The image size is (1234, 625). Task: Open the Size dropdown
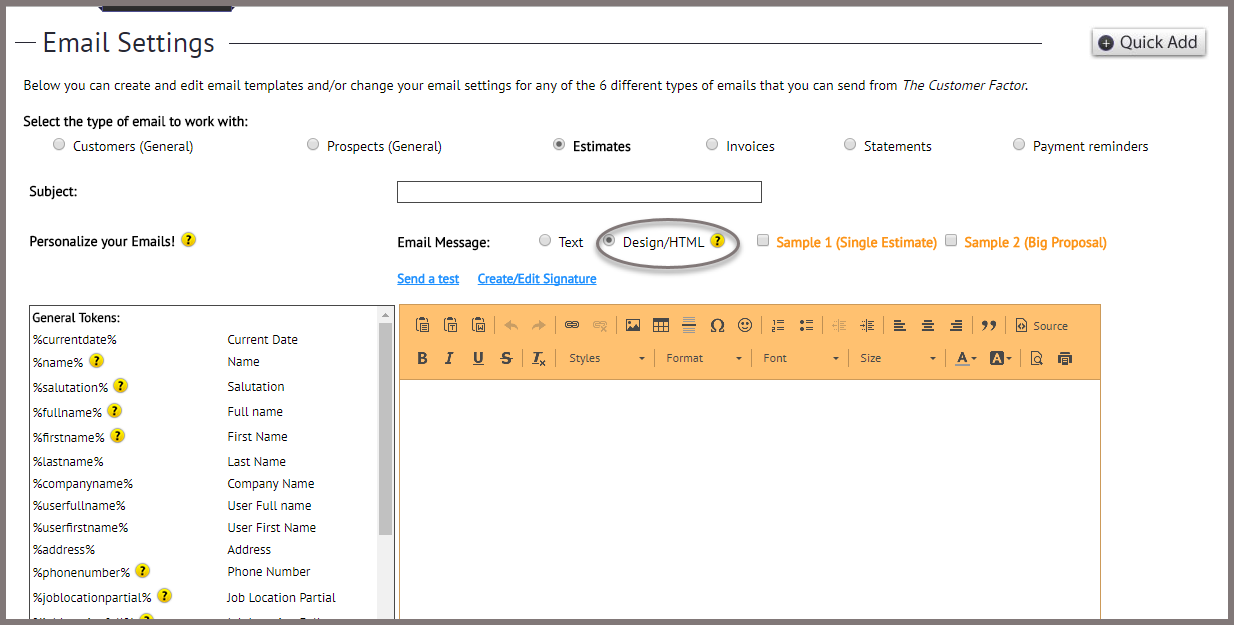tap(898, 358)
